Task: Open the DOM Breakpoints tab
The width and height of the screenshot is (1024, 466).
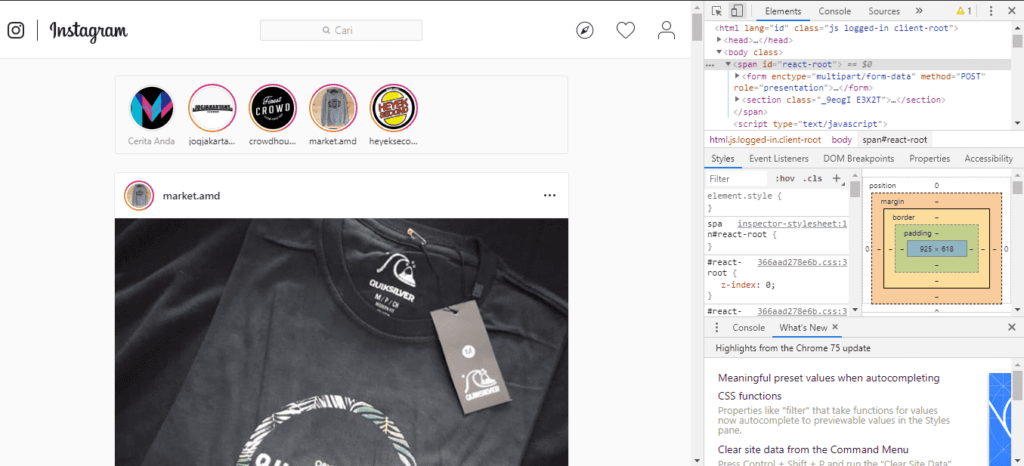Action: (x=859, y=159)
